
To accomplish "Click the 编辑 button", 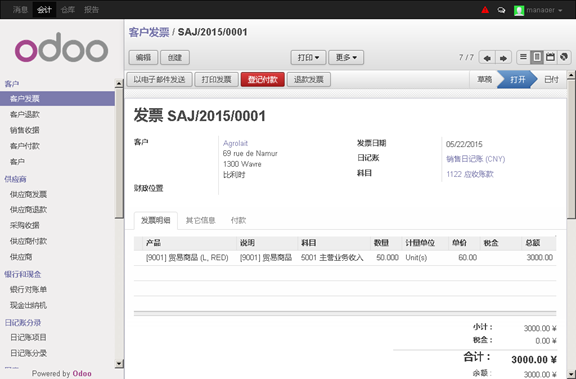I will click(x=143, y=58).
